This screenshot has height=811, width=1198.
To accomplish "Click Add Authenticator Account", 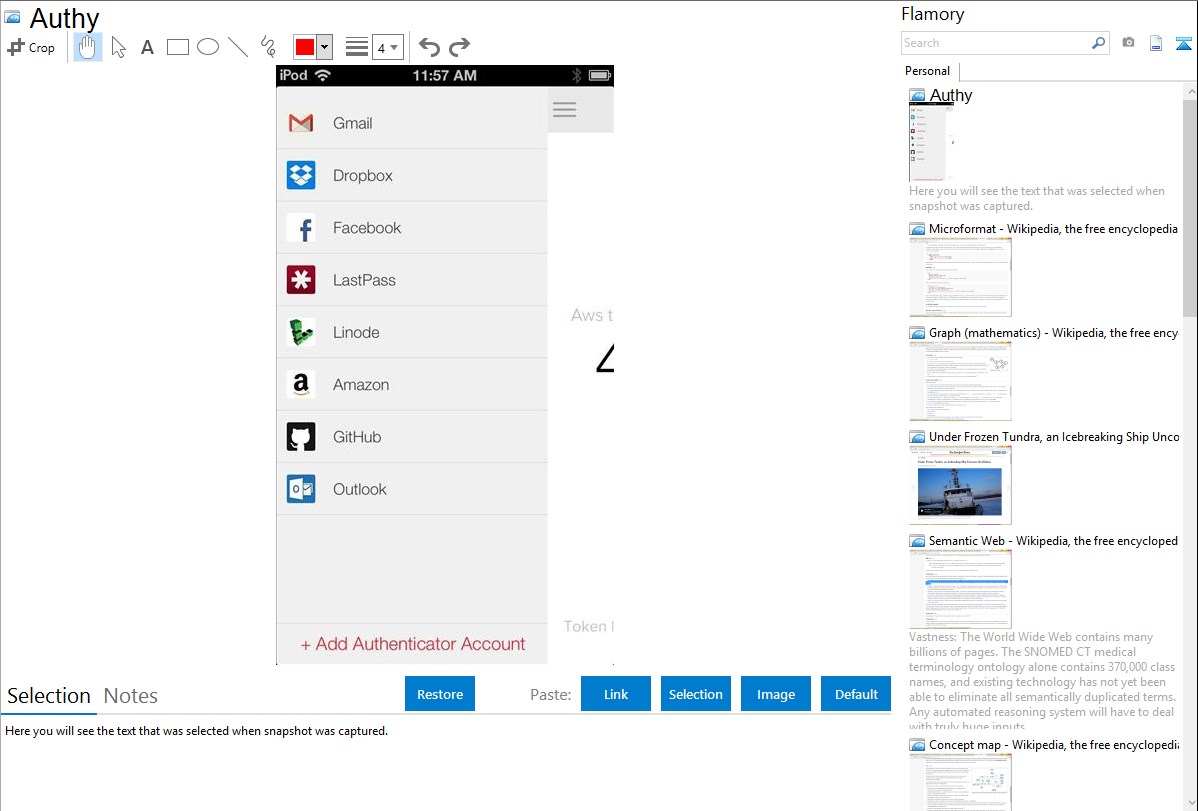I will (413, 644).
